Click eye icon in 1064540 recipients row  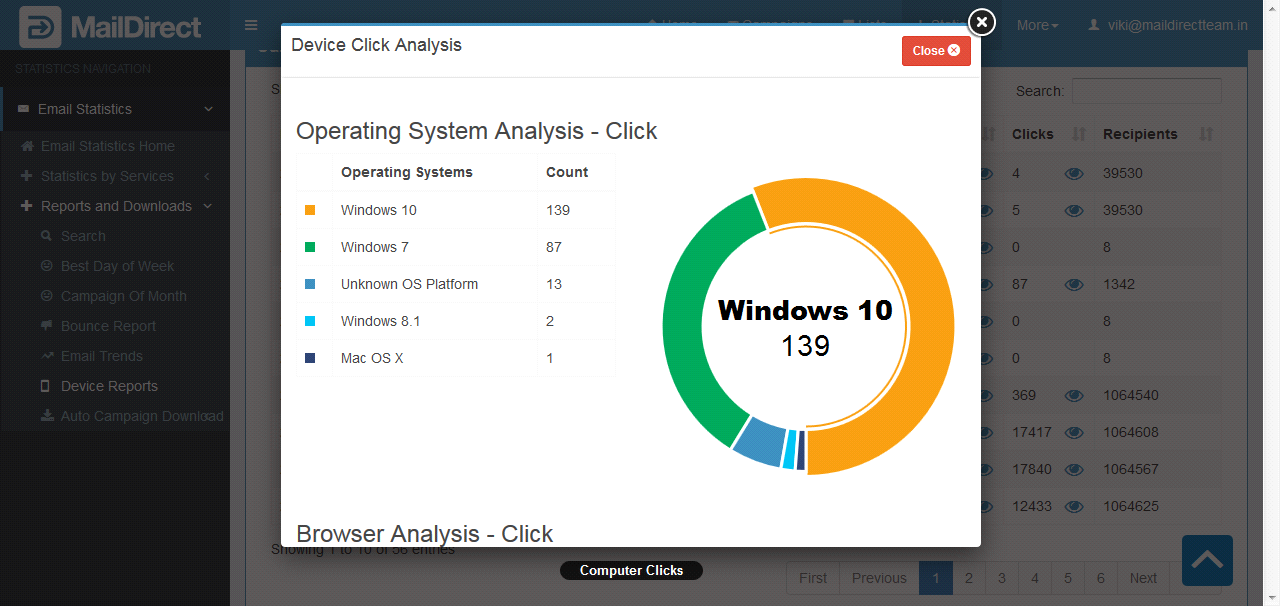tap(1074, 395)
